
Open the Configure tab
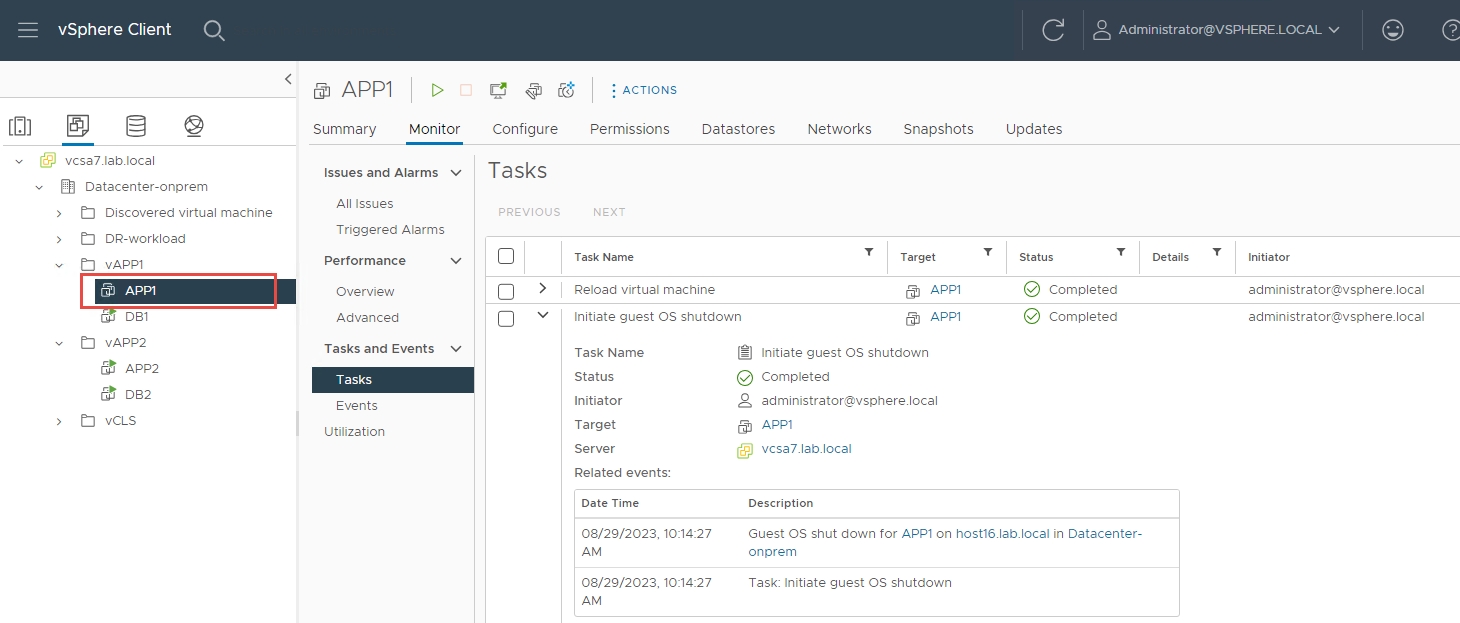tap(525, 129)
